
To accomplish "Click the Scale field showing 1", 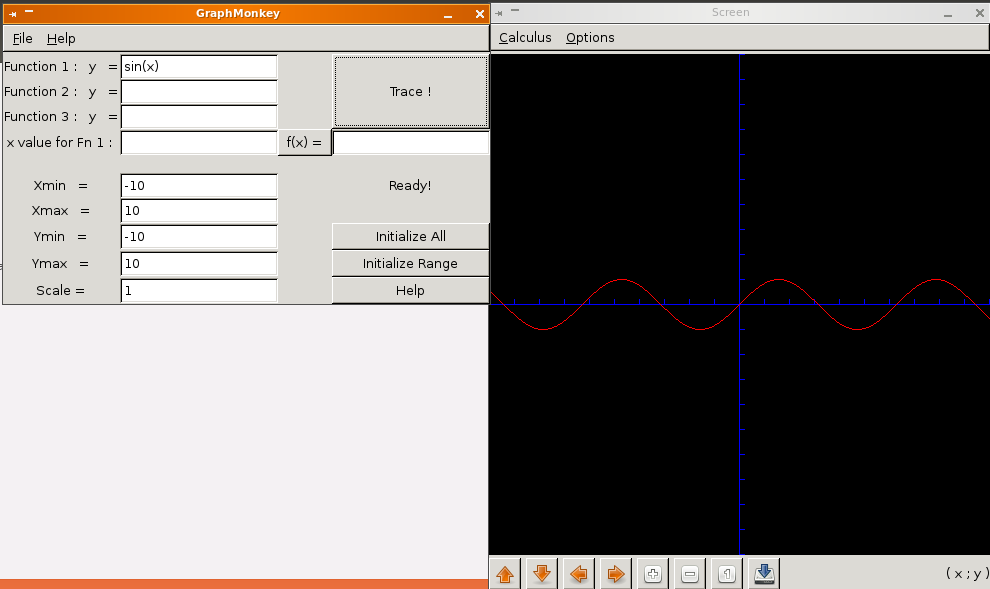I will click(199, 290).
